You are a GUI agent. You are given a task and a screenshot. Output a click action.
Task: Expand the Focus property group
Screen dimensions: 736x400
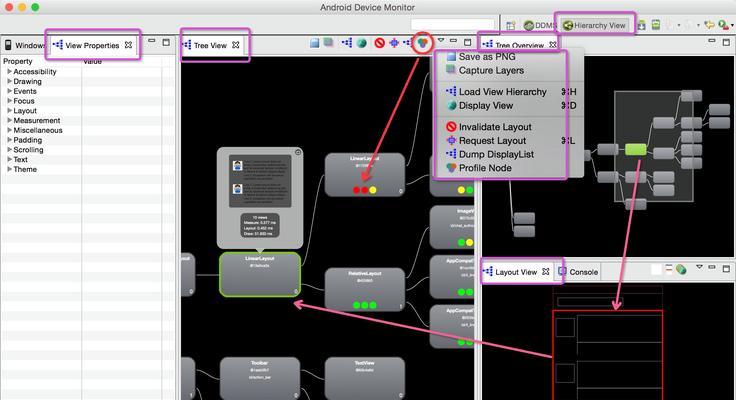pyautogui.click(x=9, y=101)
